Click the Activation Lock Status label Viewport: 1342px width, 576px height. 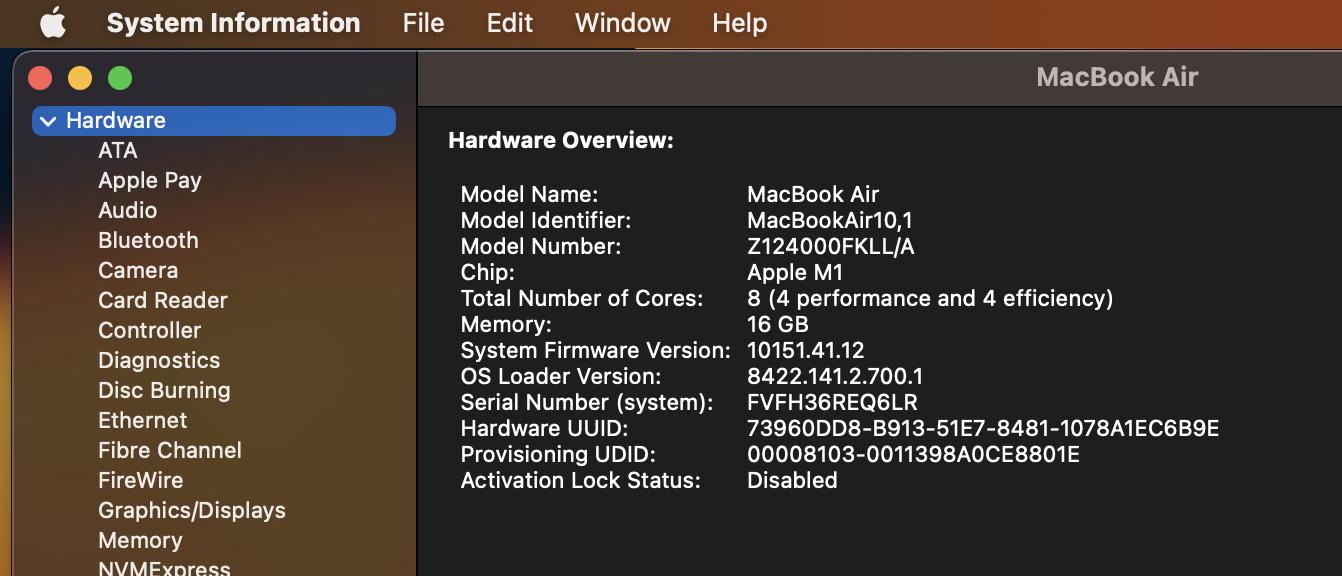[x=581, y=480]
